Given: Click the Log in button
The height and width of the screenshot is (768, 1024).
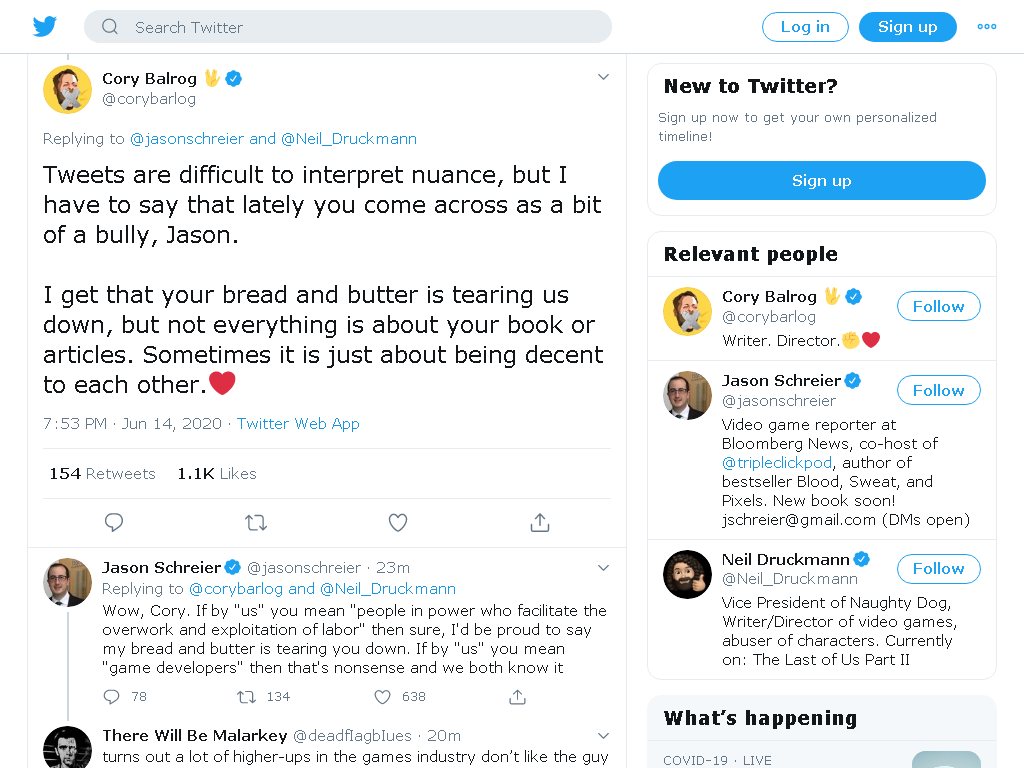Looking at the screenshot, I should (805, 27).
